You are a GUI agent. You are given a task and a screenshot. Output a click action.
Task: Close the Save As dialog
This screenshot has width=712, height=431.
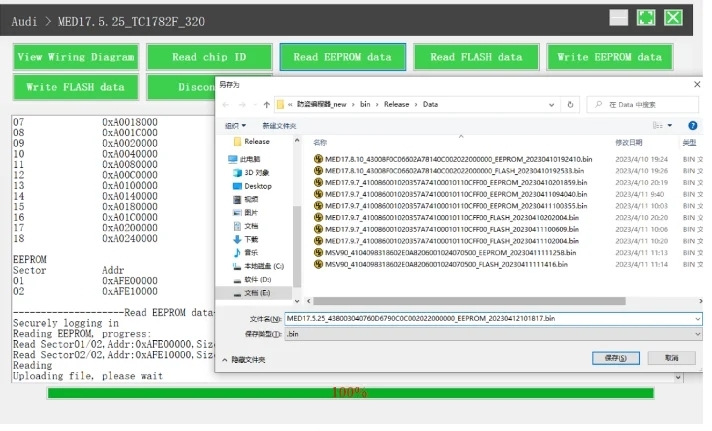pyautogui.click(x=697, y=84)
